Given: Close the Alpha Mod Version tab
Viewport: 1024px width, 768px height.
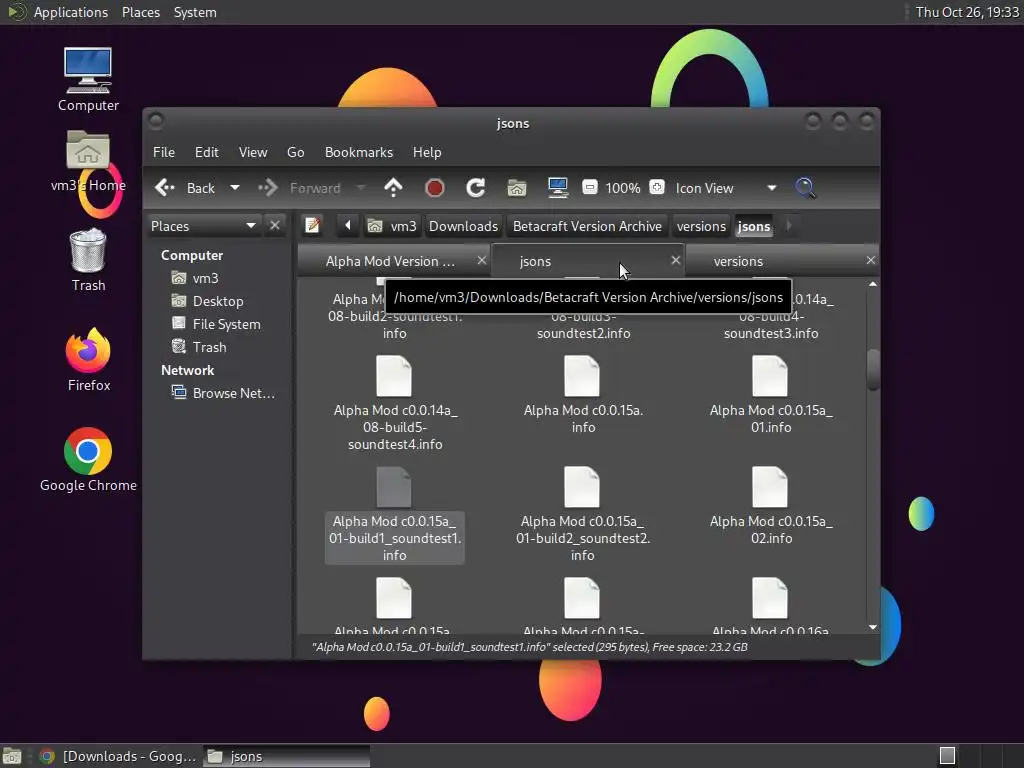Looking at the screenshot, I should click(481, 260).
